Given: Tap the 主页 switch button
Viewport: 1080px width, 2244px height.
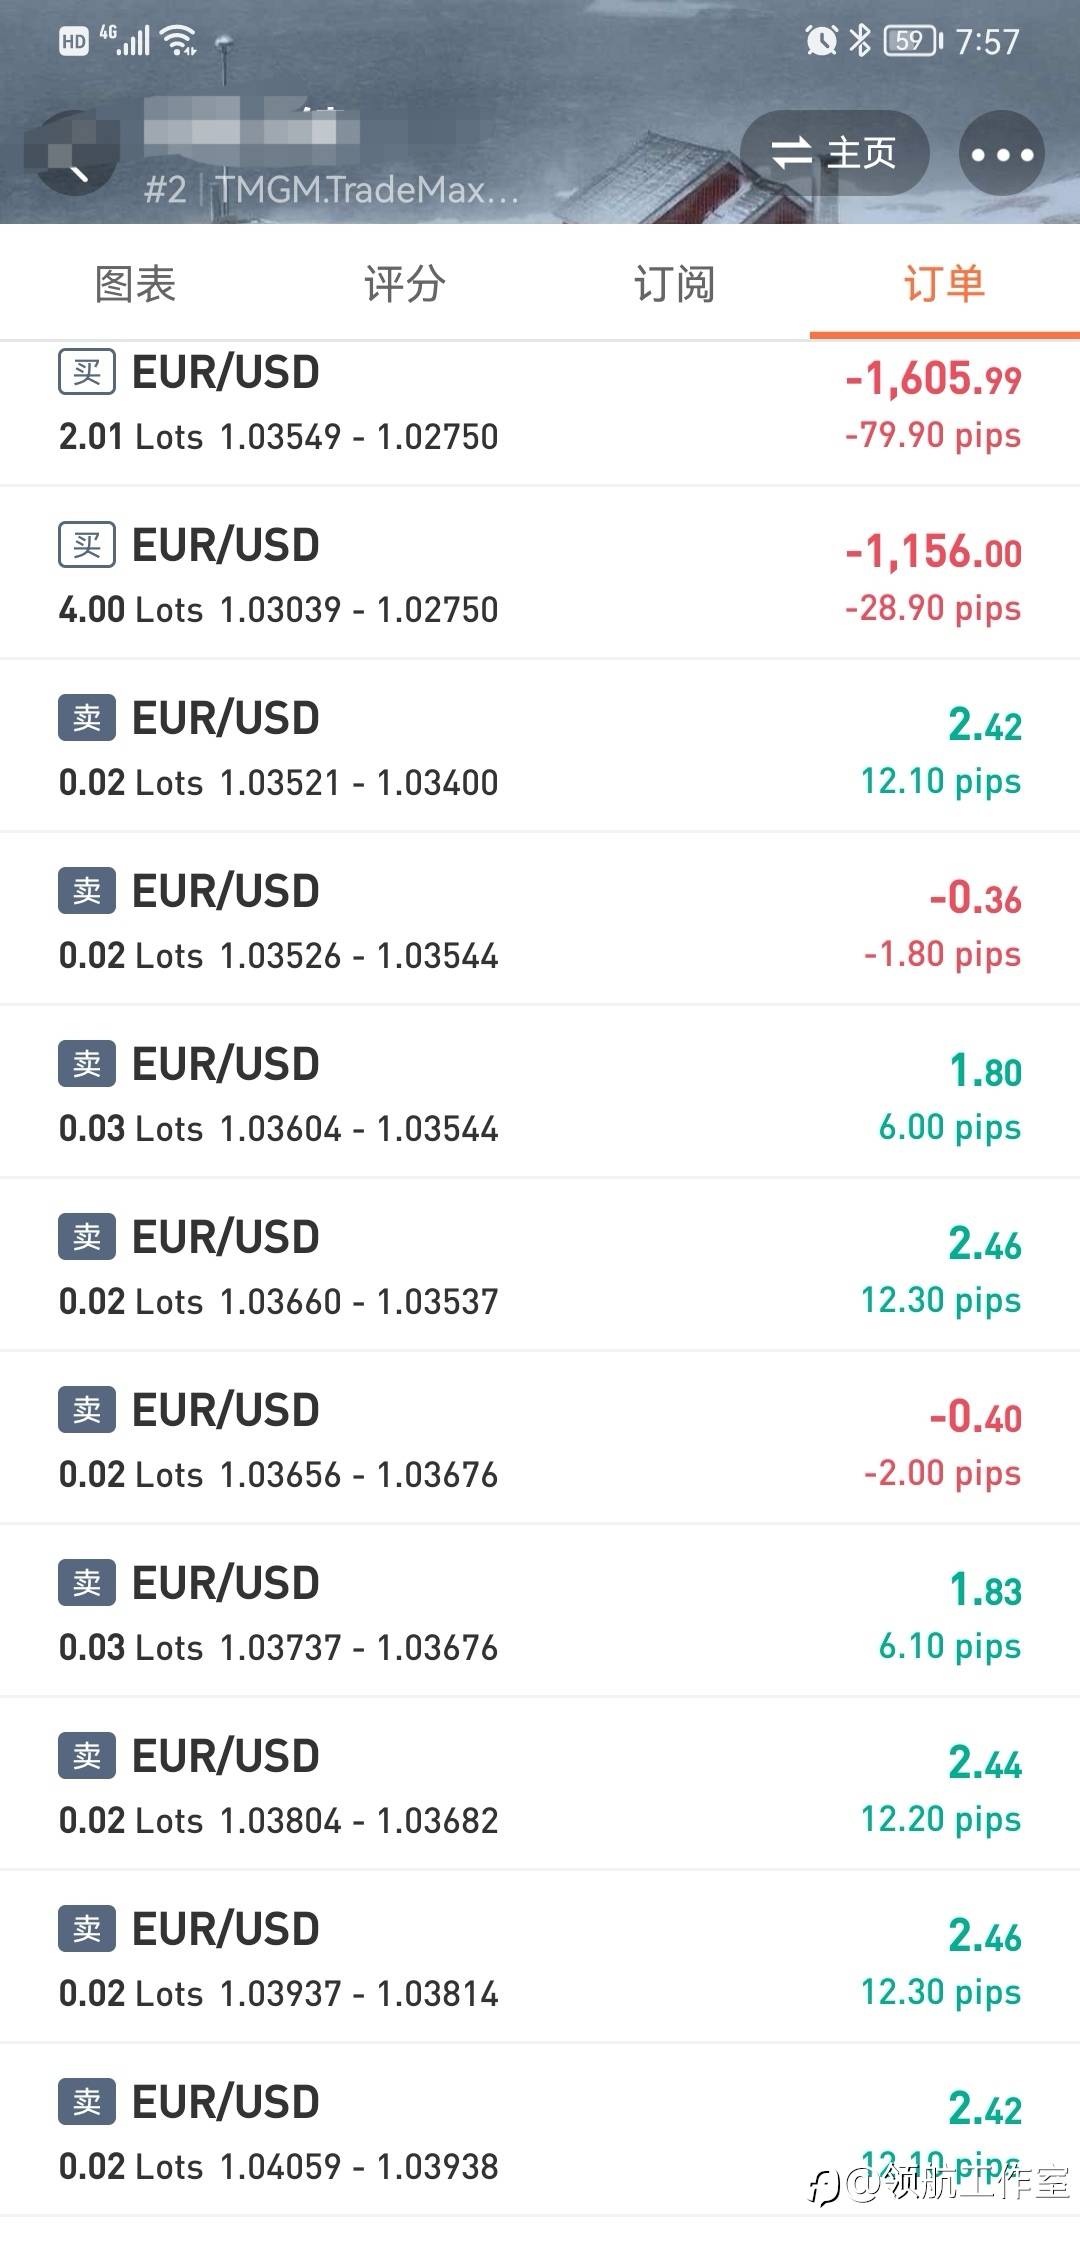Looking at the screenshot, I should (x=834, y=153).
